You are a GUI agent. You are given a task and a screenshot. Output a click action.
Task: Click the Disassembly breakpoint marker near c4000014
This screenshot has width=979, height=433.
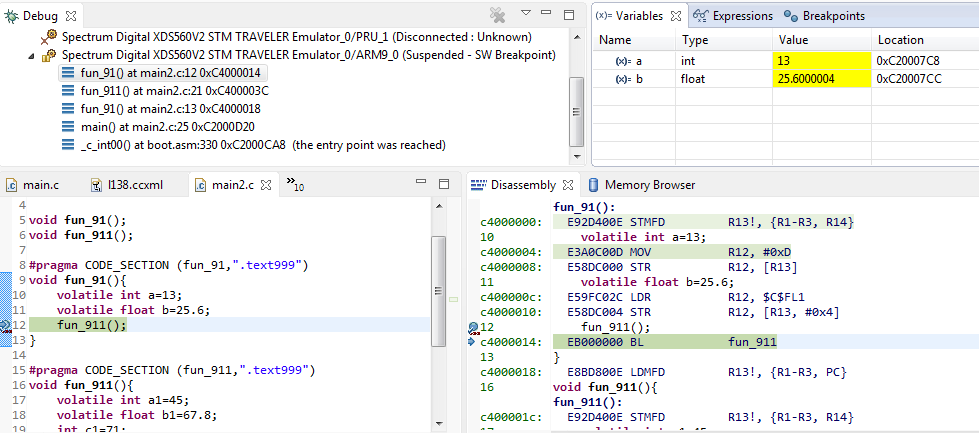click(473, 328)
